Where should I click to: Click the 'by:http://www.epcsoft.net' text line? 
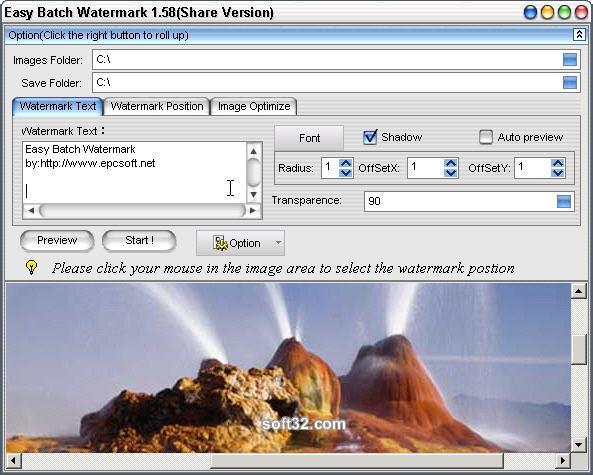(x=90, y=163)
